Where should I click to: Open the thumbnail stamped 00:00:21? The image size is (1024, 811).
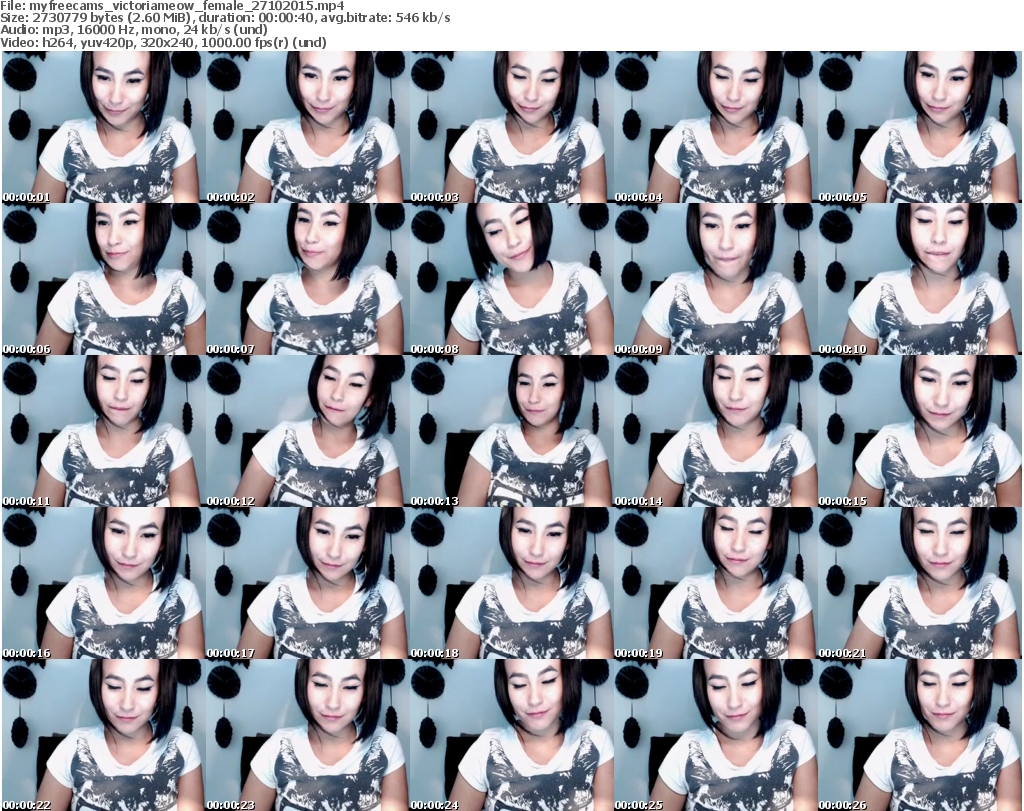point(920,583)
